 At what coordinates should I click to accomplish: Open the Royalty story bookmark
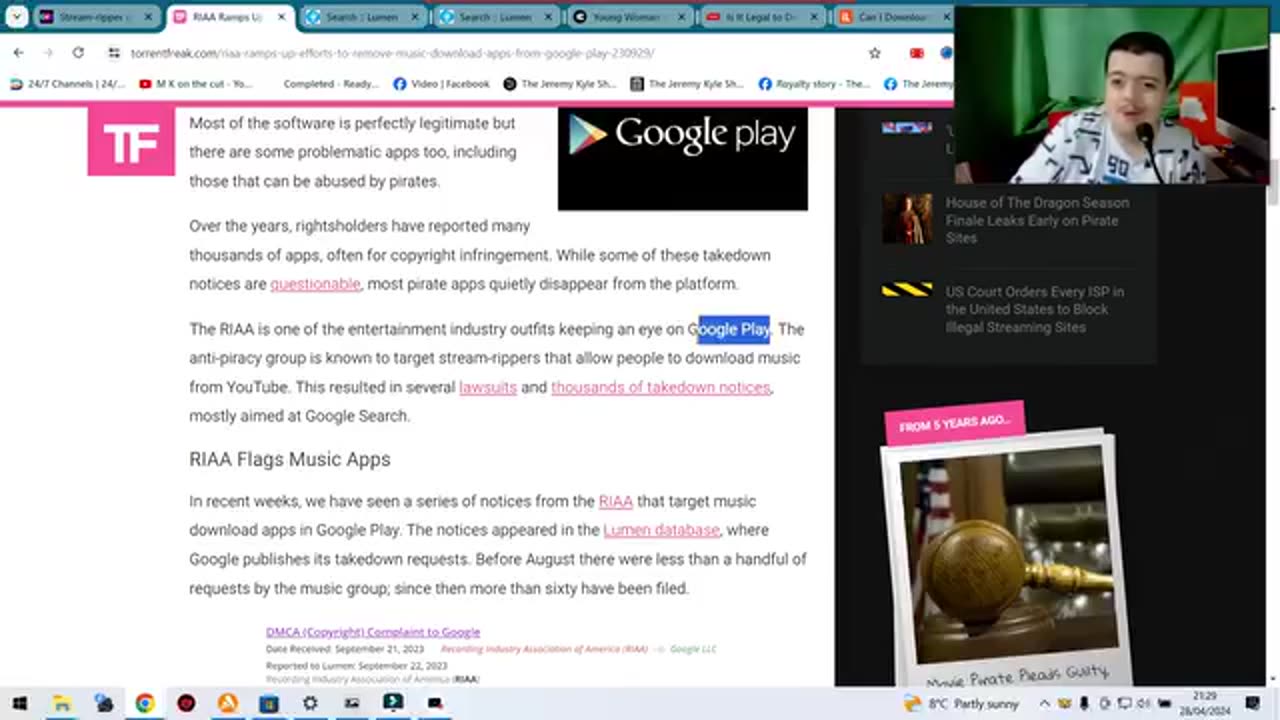(x=814, y=84)
